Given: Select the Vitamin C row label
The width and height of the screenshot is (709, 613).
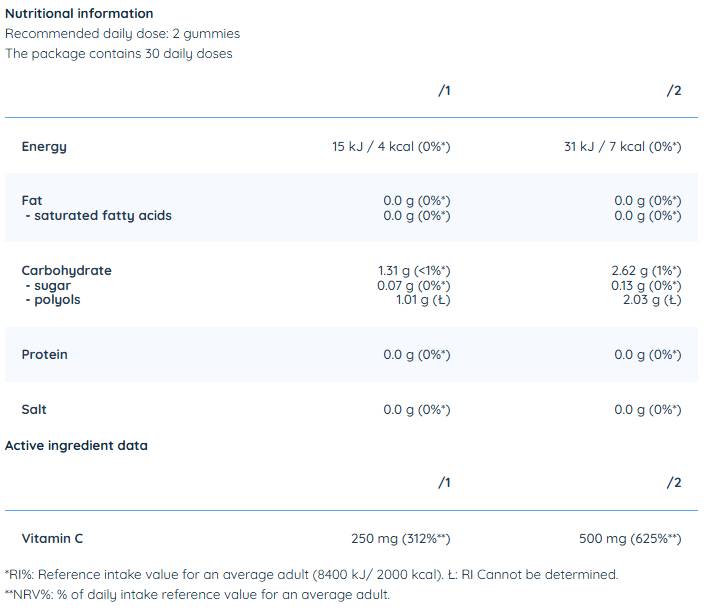Looking at the screenshot, I should coord(52,539).
